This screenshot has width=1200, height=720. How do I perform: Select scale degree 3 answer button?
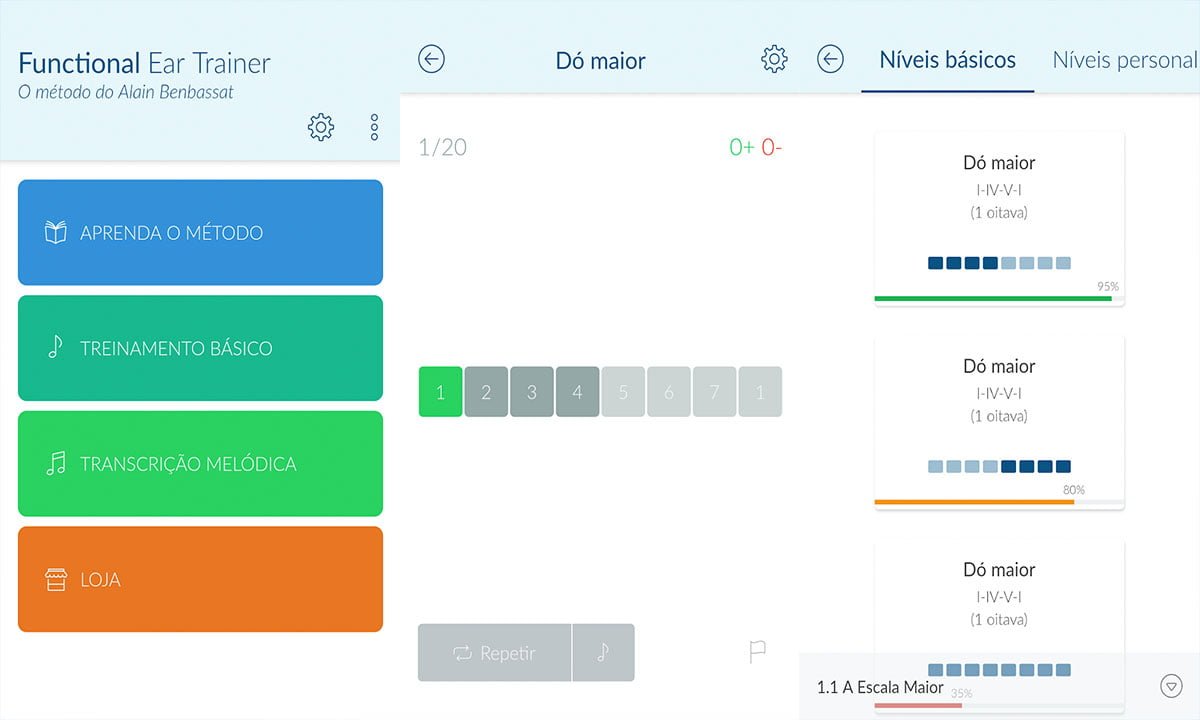pyautogui.click(x=532, y=392)
